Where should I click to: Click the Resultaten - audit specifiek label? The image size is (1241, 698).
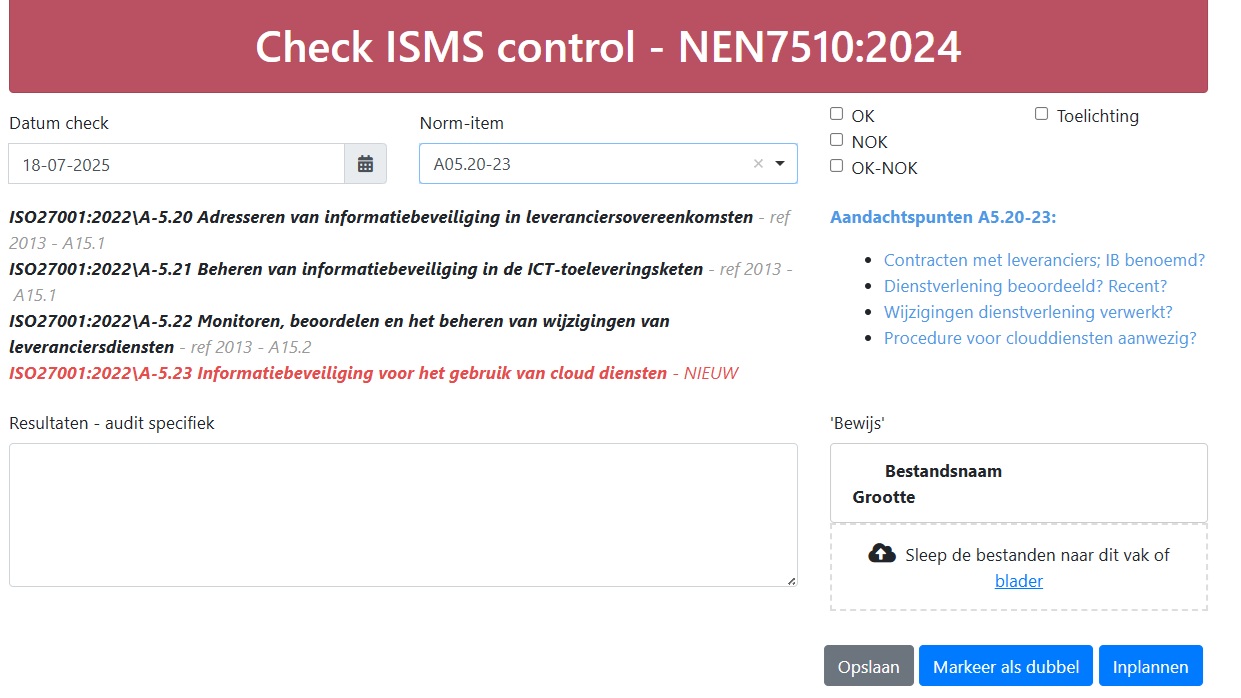112,423
